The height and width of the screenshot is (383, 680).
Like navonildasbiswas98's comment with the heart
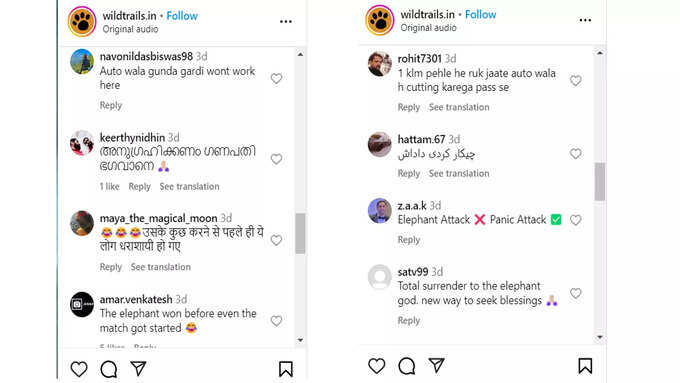276,79
